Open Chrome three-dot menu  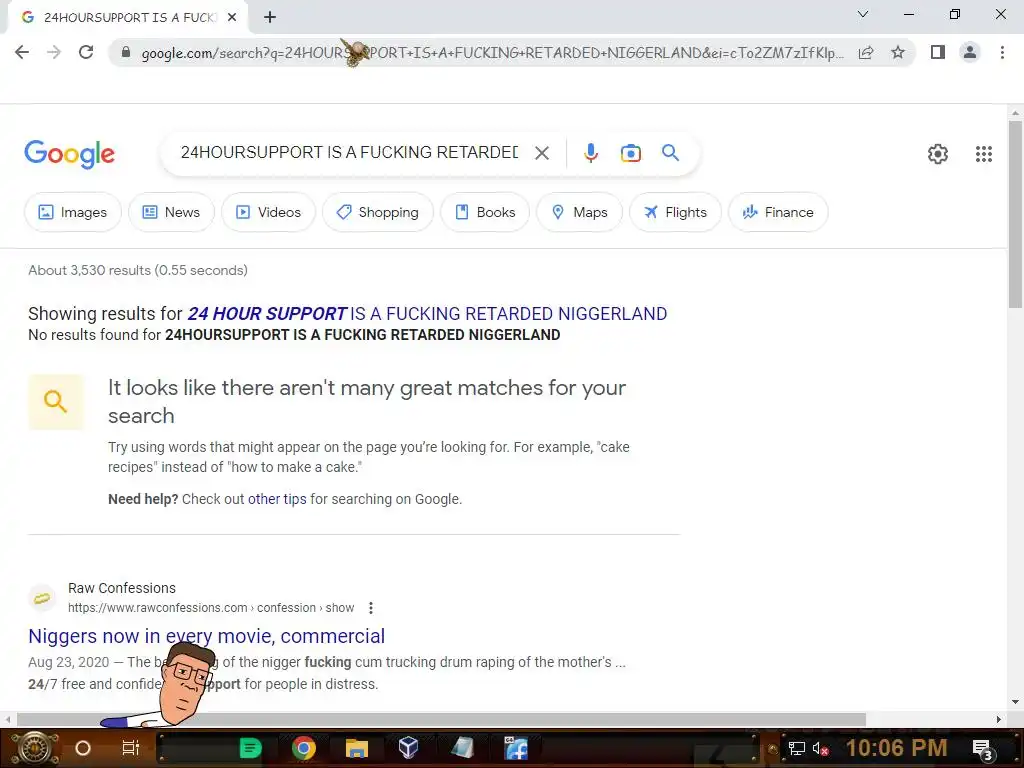point(1002,52)
